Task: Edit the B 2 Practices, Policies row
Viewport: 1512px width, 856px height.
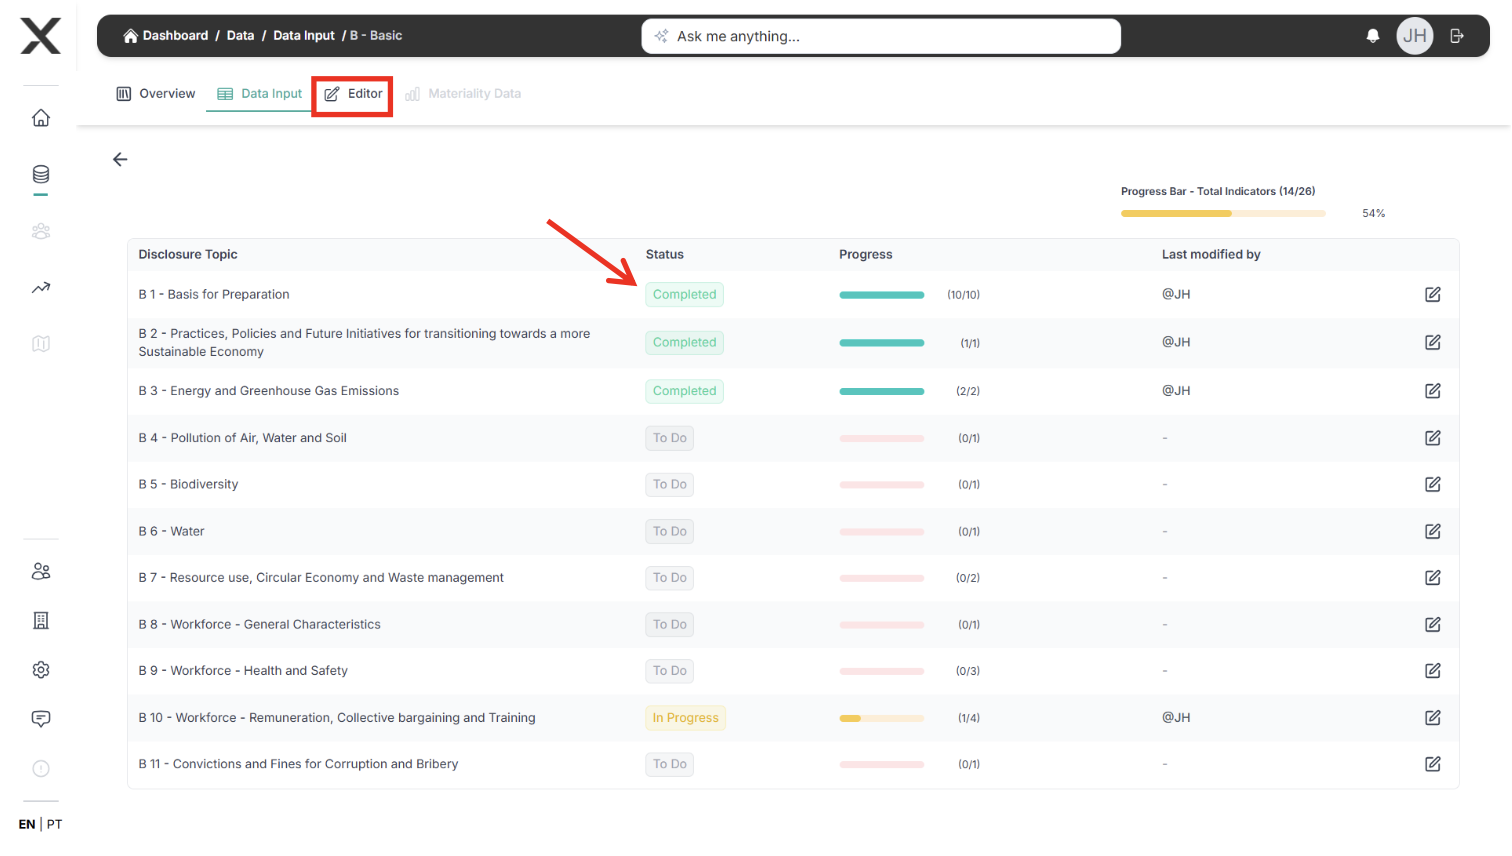Action: [1433, 342]
